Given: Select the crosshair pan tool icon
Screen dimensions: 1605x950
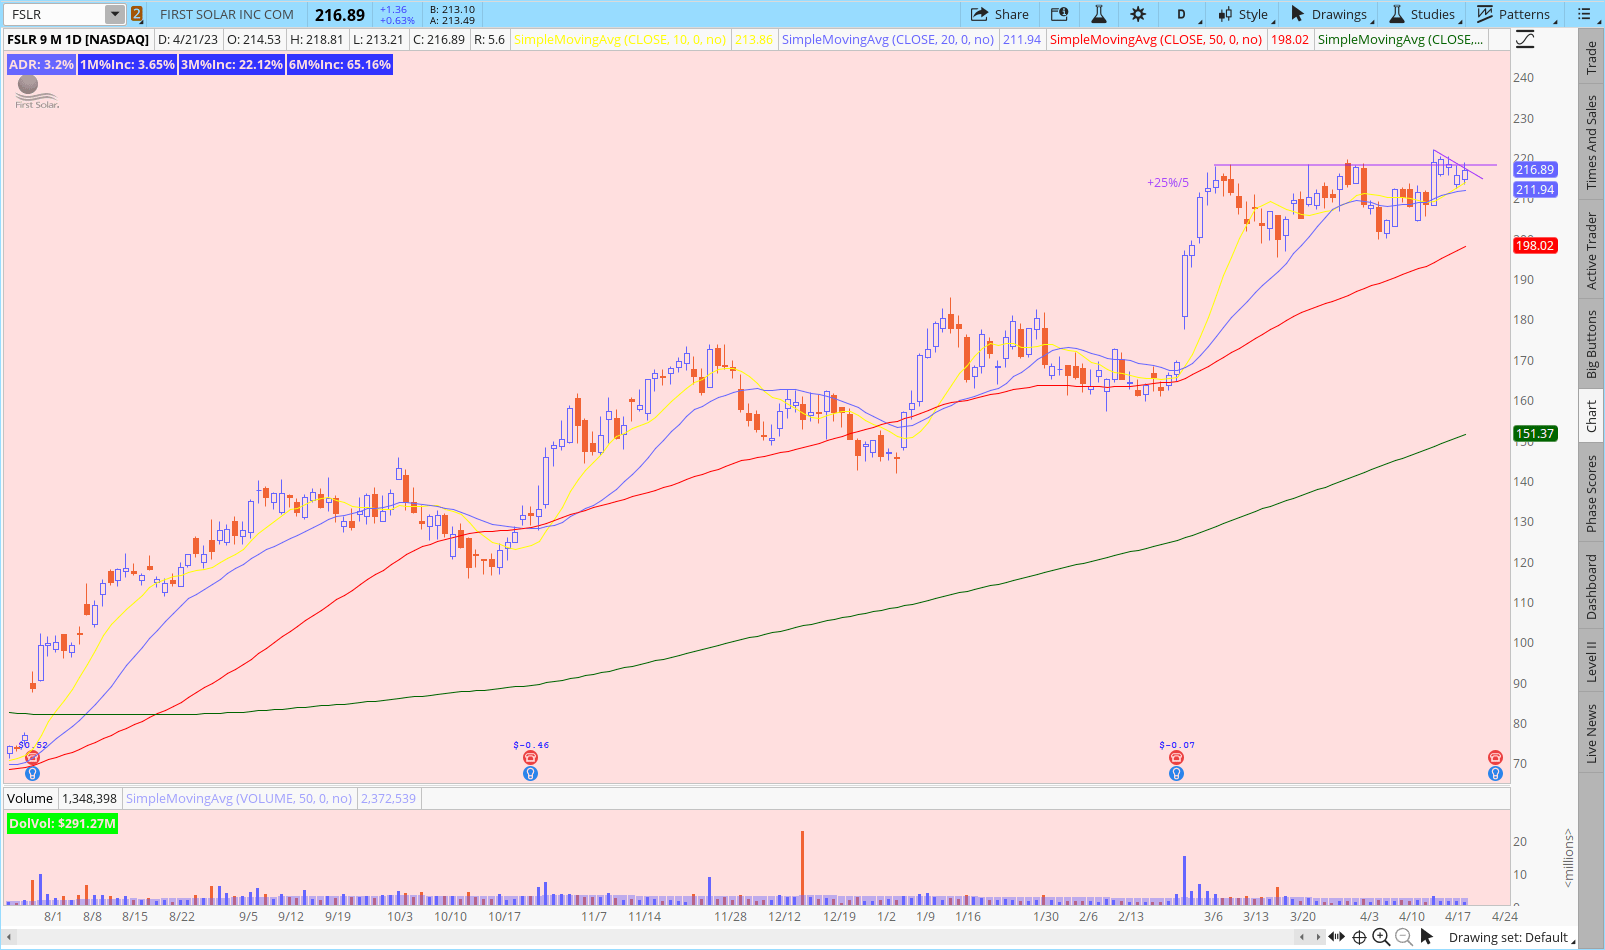Looking at the screenshot, I should [x=1359, y=937].
